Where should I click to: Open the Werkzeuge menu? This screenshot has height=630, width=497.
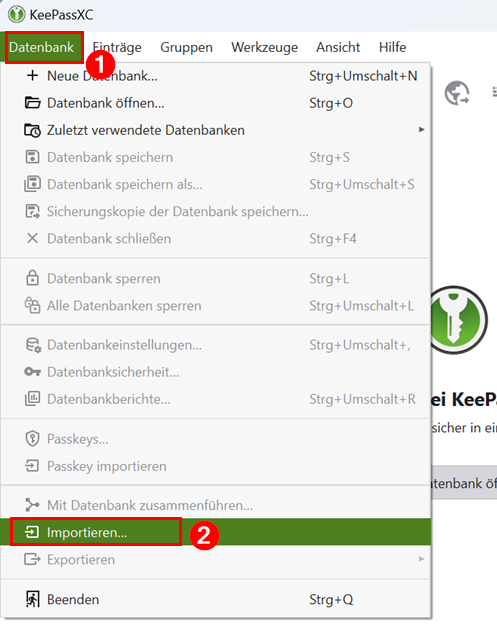(x=264, y=47)
